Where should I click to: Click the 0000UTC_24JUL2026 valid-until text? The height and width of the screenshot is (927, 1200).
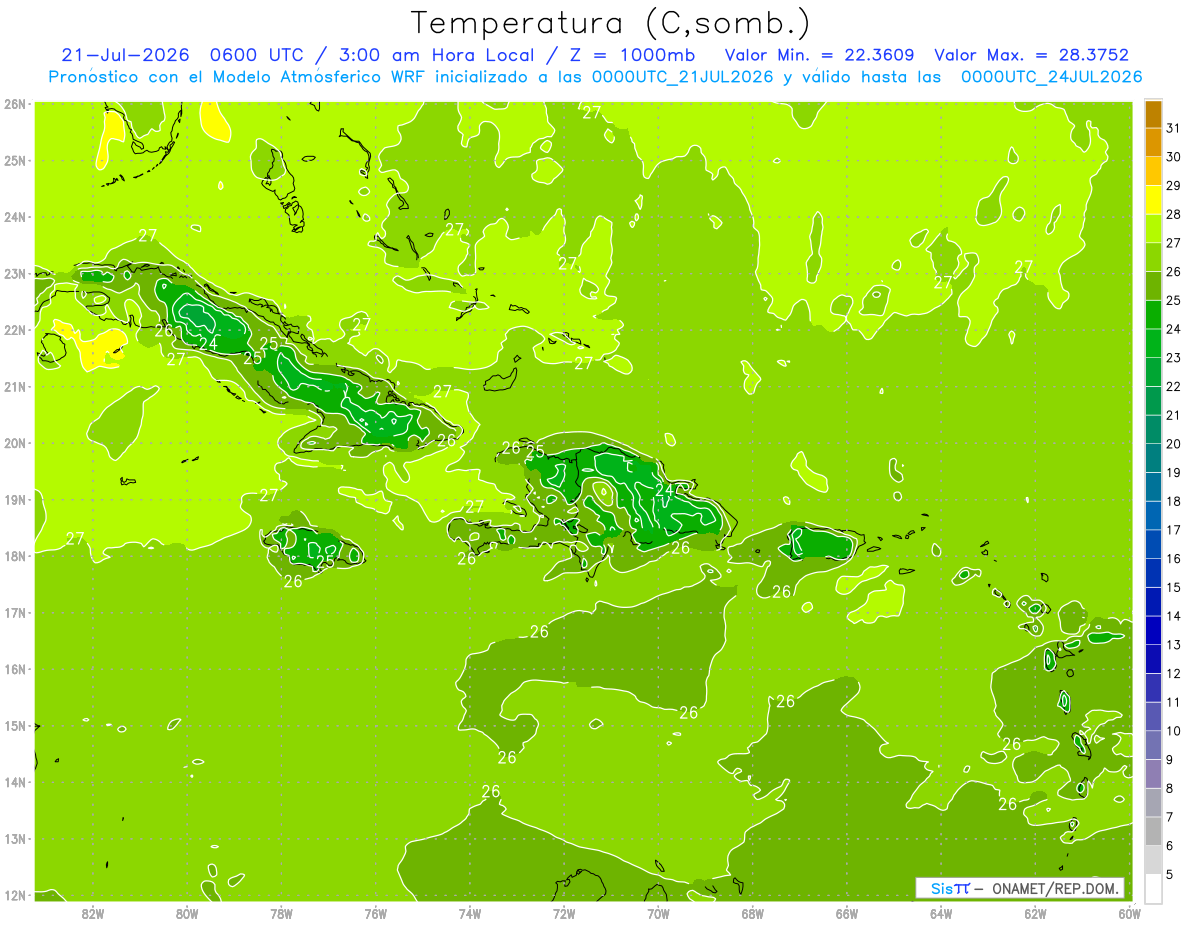pos(1052,77)
